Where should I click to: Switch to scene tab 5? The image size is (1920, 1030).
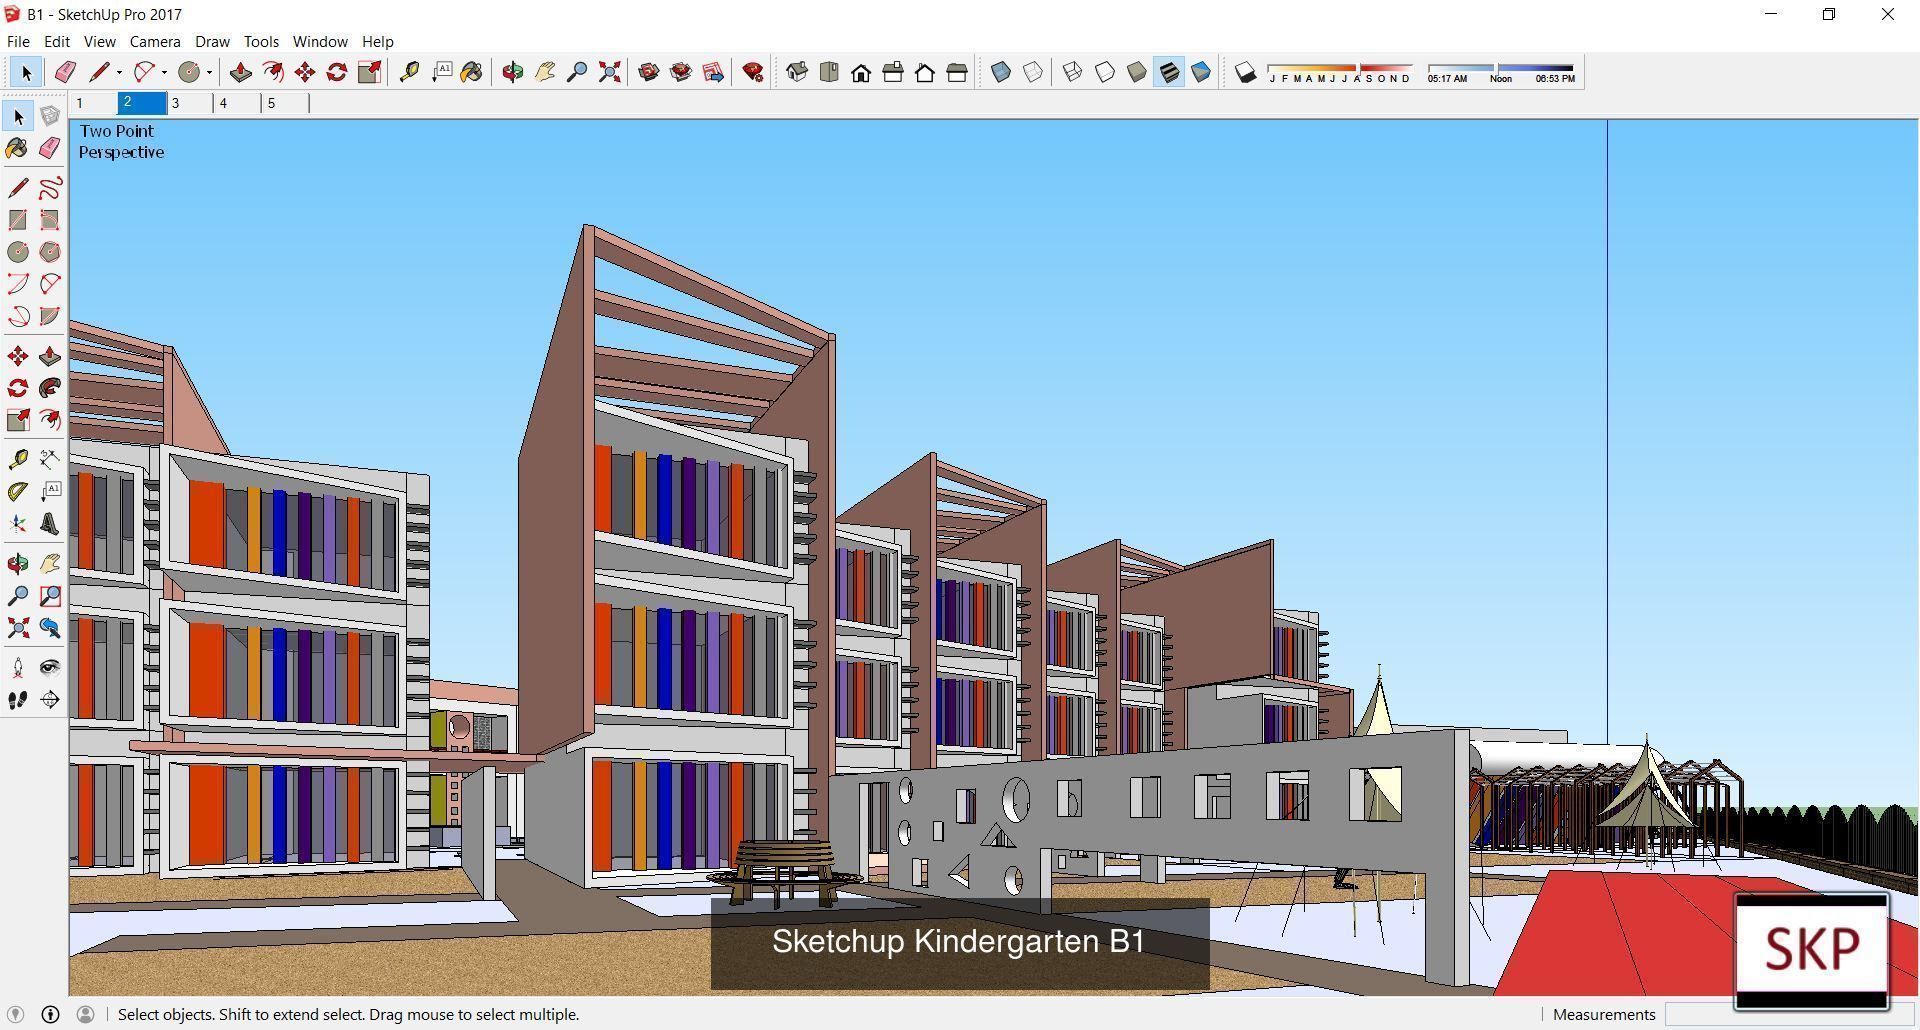pos(285,103)
